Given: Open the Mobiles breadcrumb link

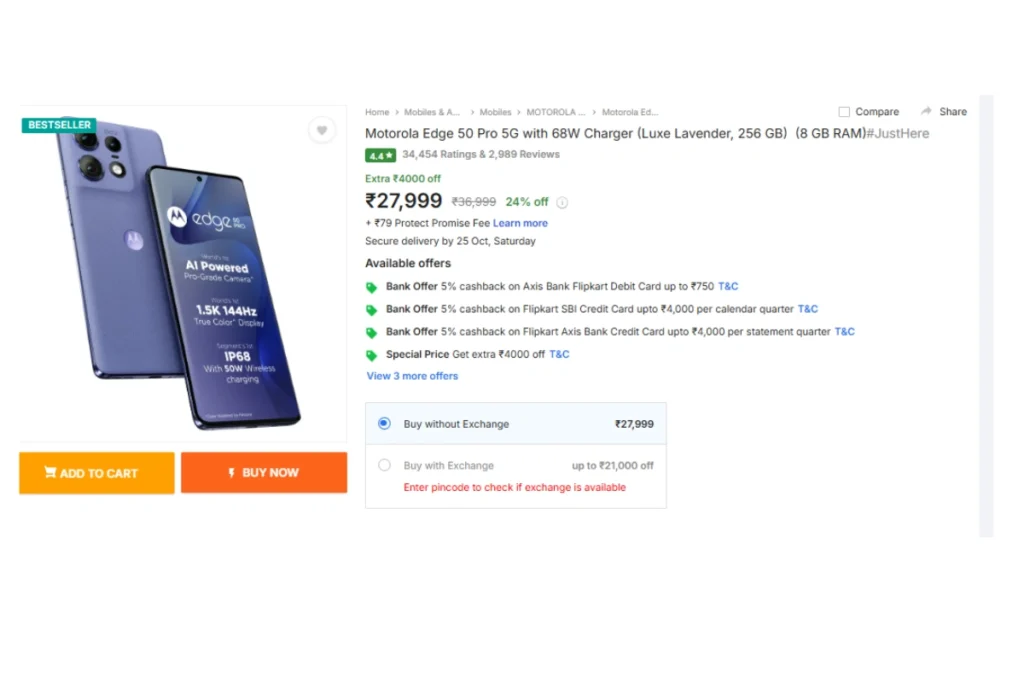Looking at the screenshot, I should coord(495,113).
